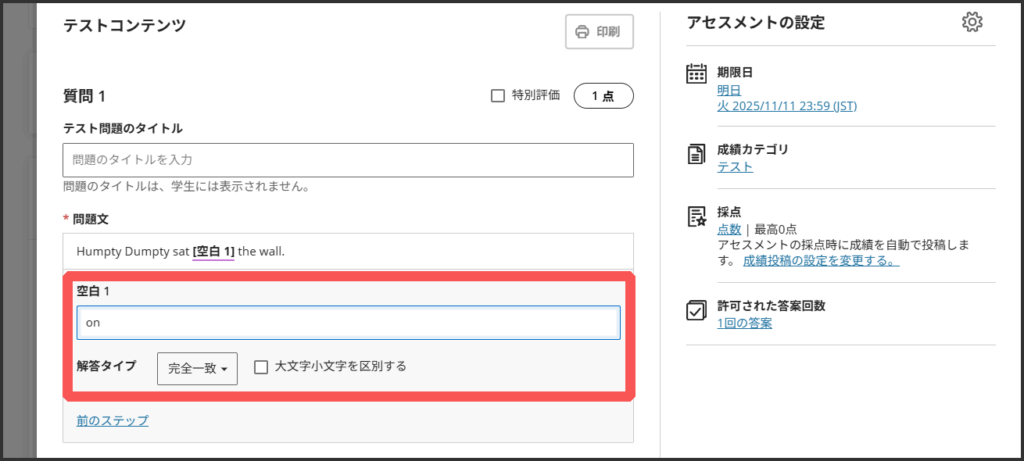Click the grading rubric star icon
The width and height of the screenshot is (1024, 461).
click(697, 217)
